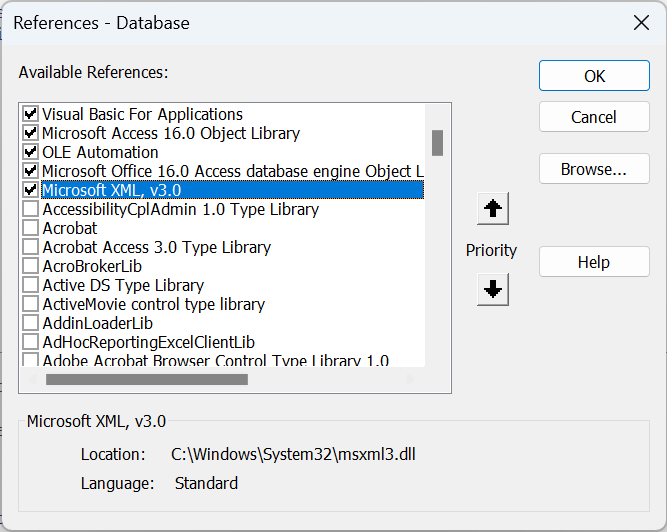Select ActiveMovie control type library item
667x532 pixels.
(153, 304)
